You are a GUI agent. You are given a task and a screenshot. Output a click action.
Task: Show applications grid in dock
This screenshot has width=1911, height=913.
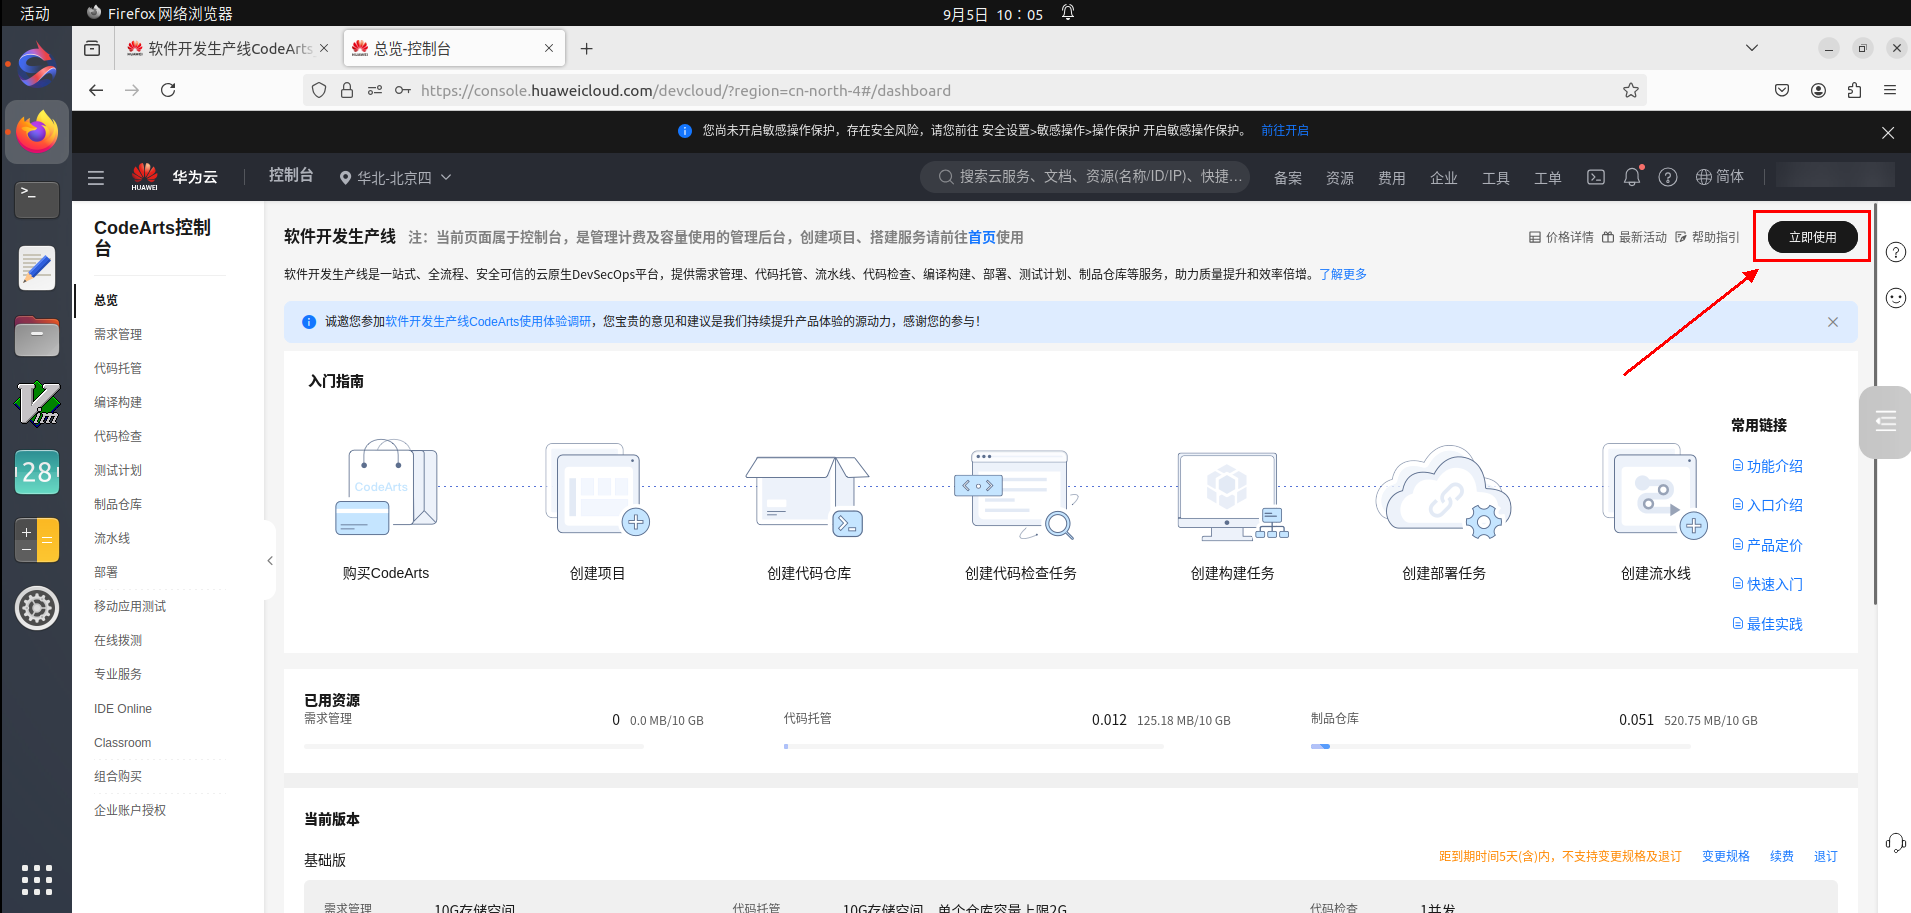pos(37,879)
